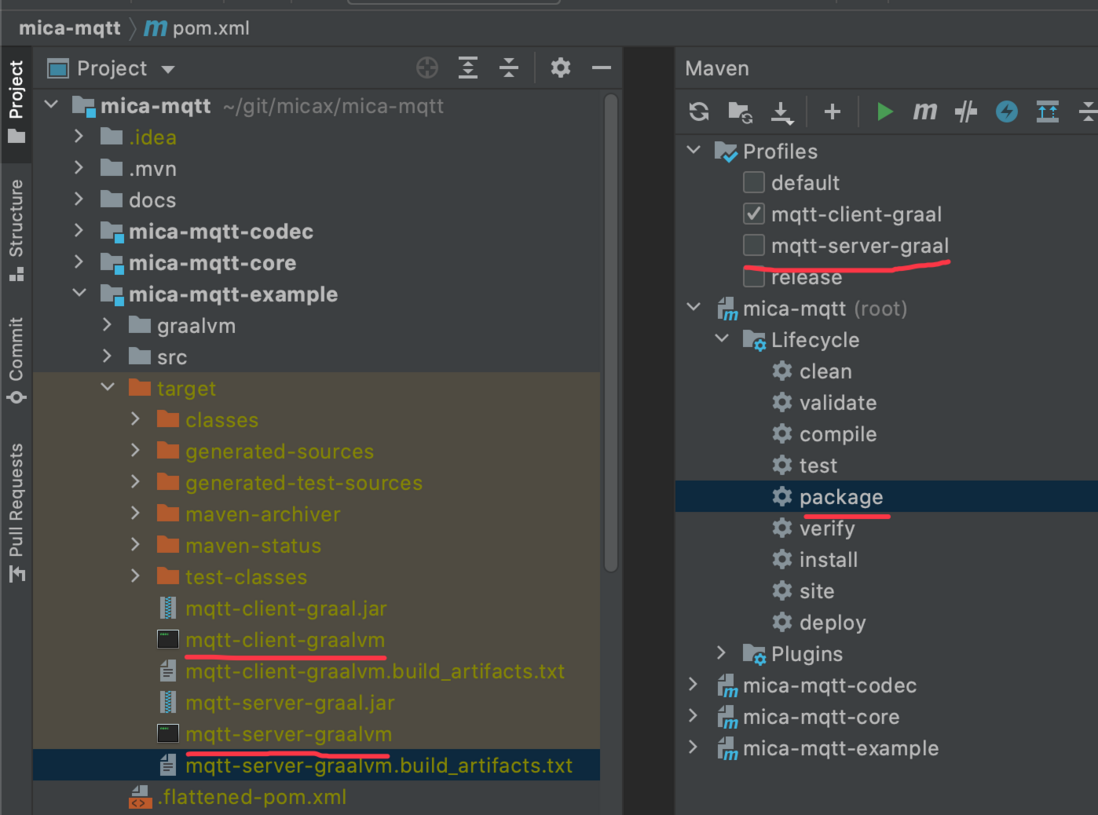Click the mica-mqtt breadcrumb

(x=69, y=28)
